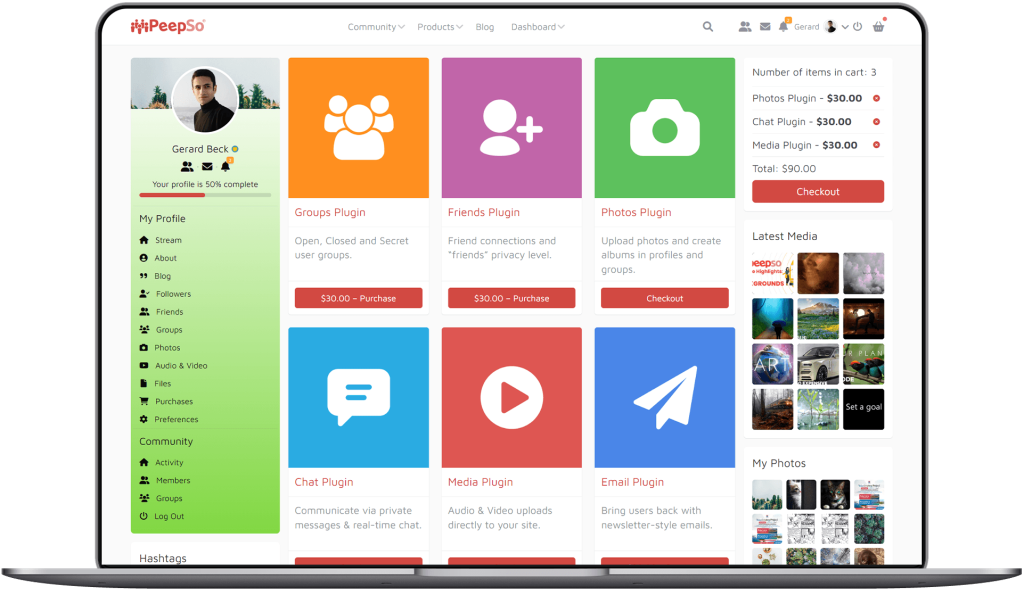Purchase Friends Plugin for $30.00
Viewport: 1024px width, 595px height.
(511, 298)
